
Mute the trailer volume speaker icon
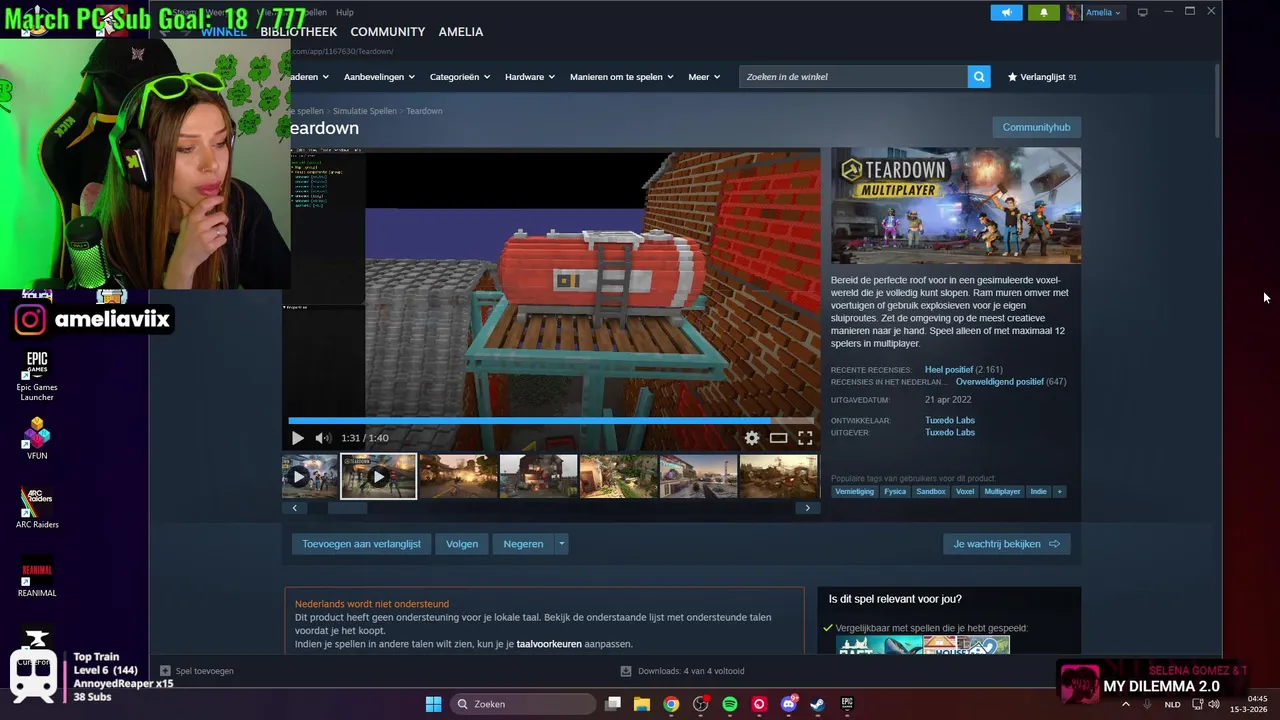coord(323,438)
